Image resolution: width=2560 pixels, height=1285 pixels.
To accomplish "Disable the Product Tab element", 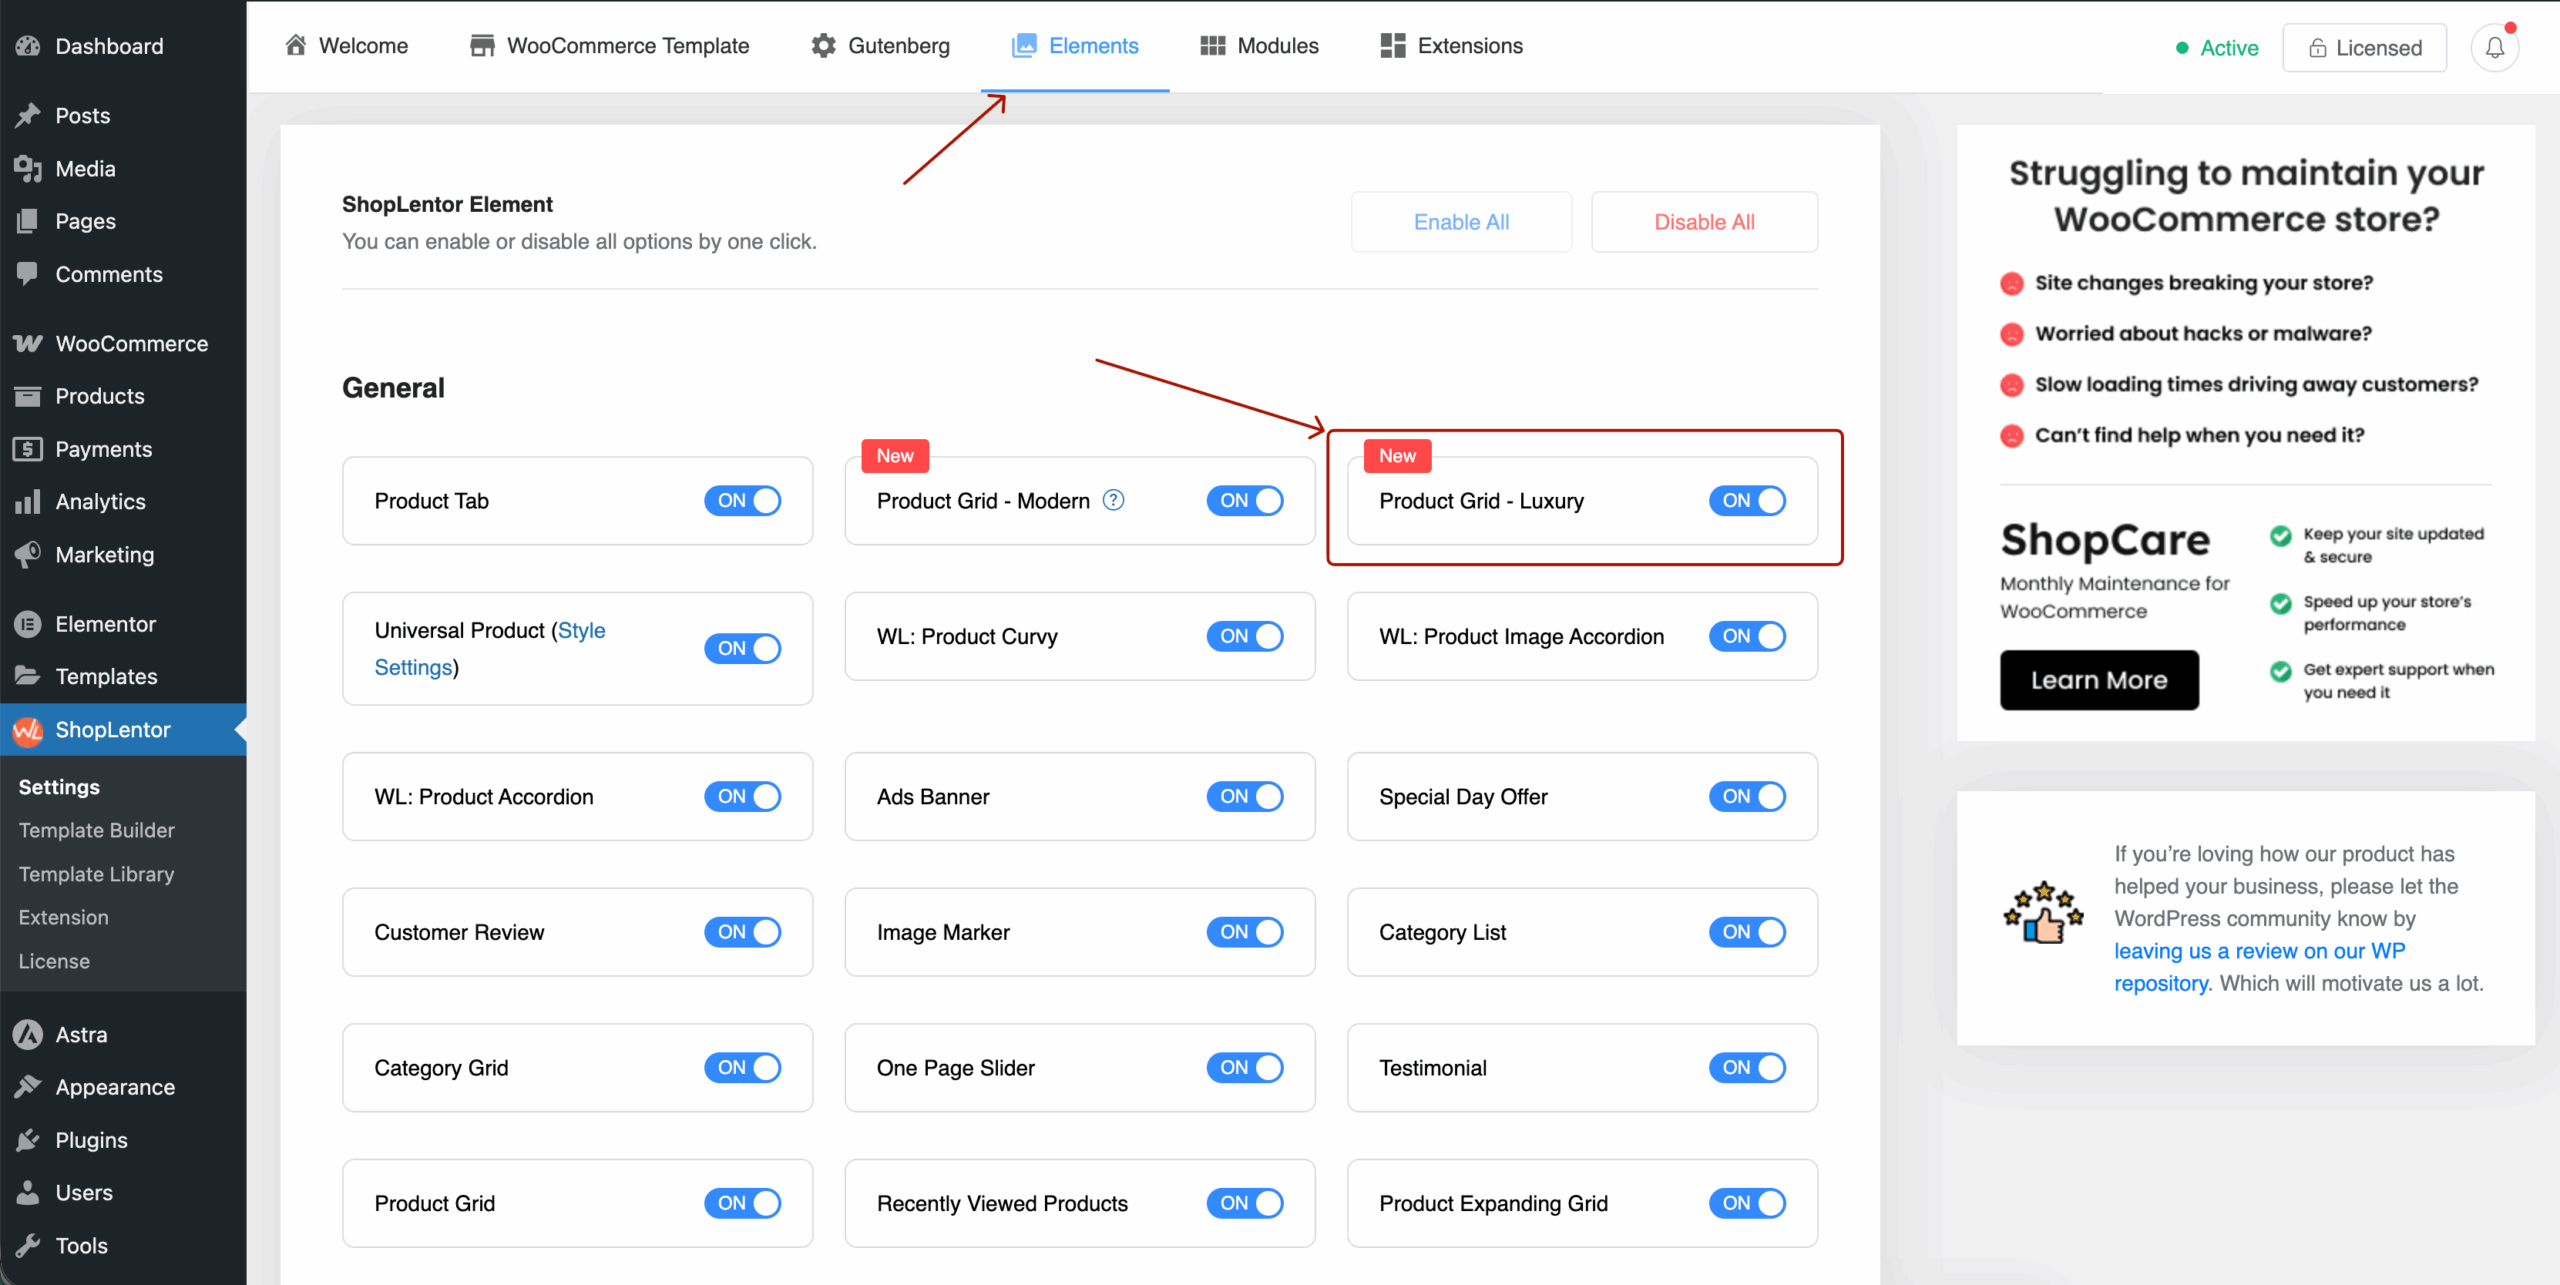I will (743, 500).
